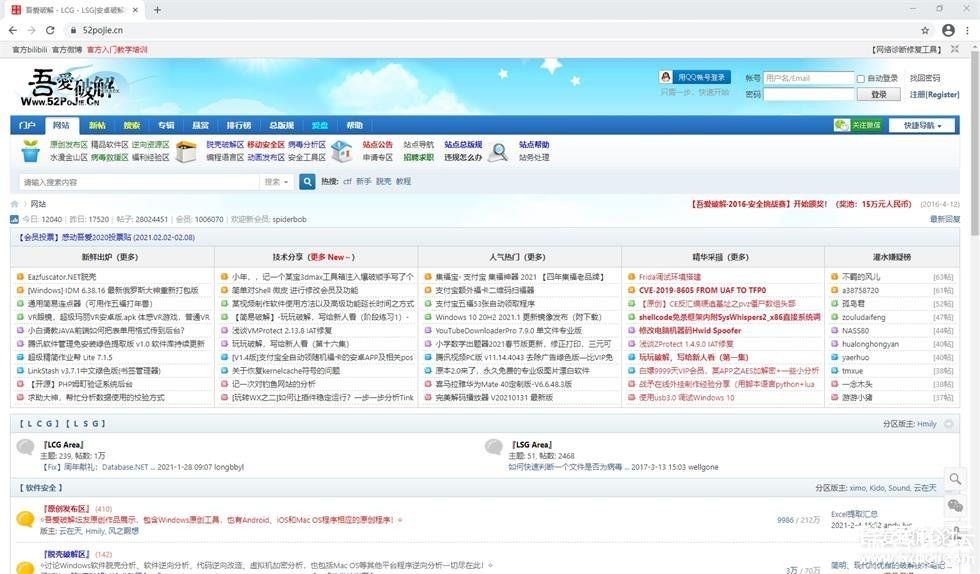Click the house icon beside 站点公告
The height and width of the screenshot is (574, 980).
341,151
